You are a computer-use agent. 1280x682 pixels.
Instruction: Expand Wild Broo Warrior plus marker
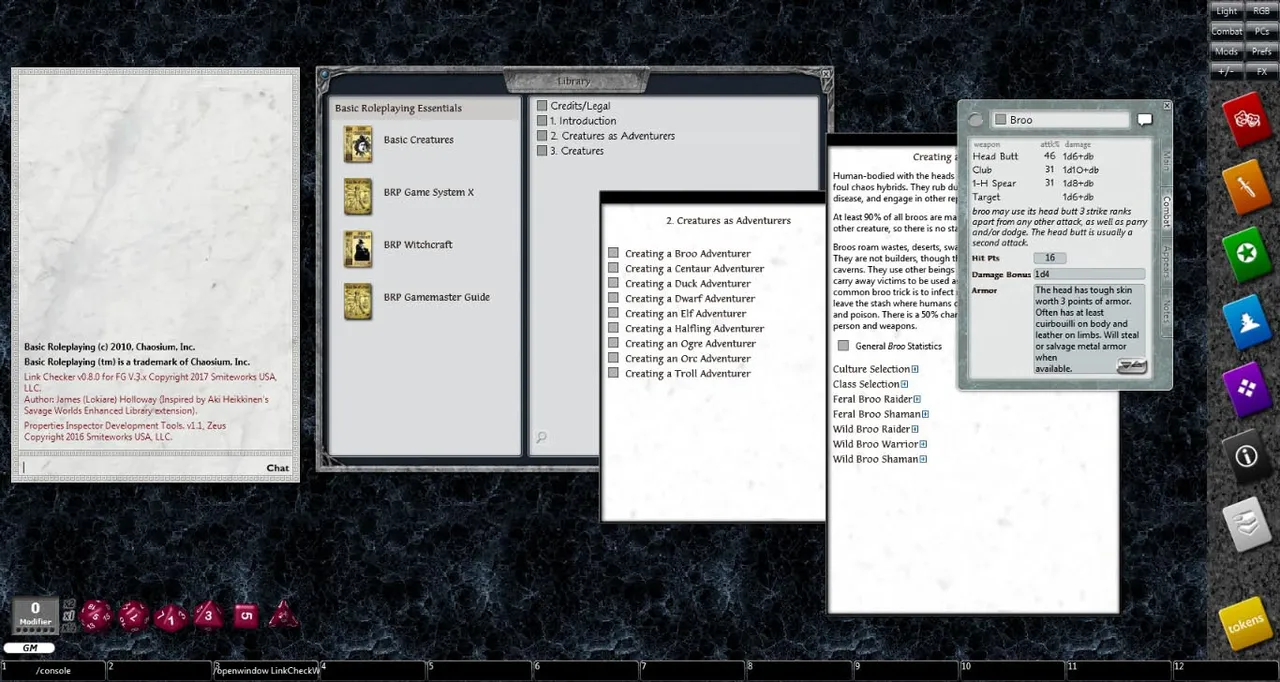pyautogui.click(x=923, y=445)
